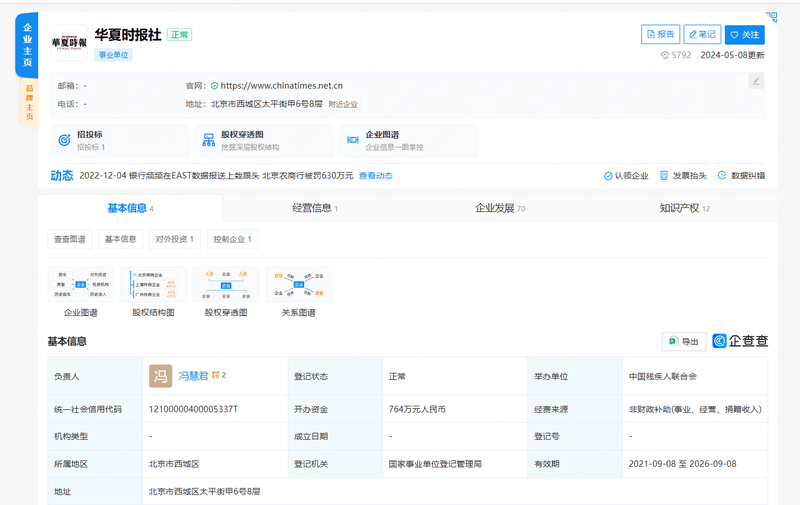Click the 非财政补助 funding source cell
Image resolution: width=800 pixels, height=505 pixels.
tap(695, 409)
